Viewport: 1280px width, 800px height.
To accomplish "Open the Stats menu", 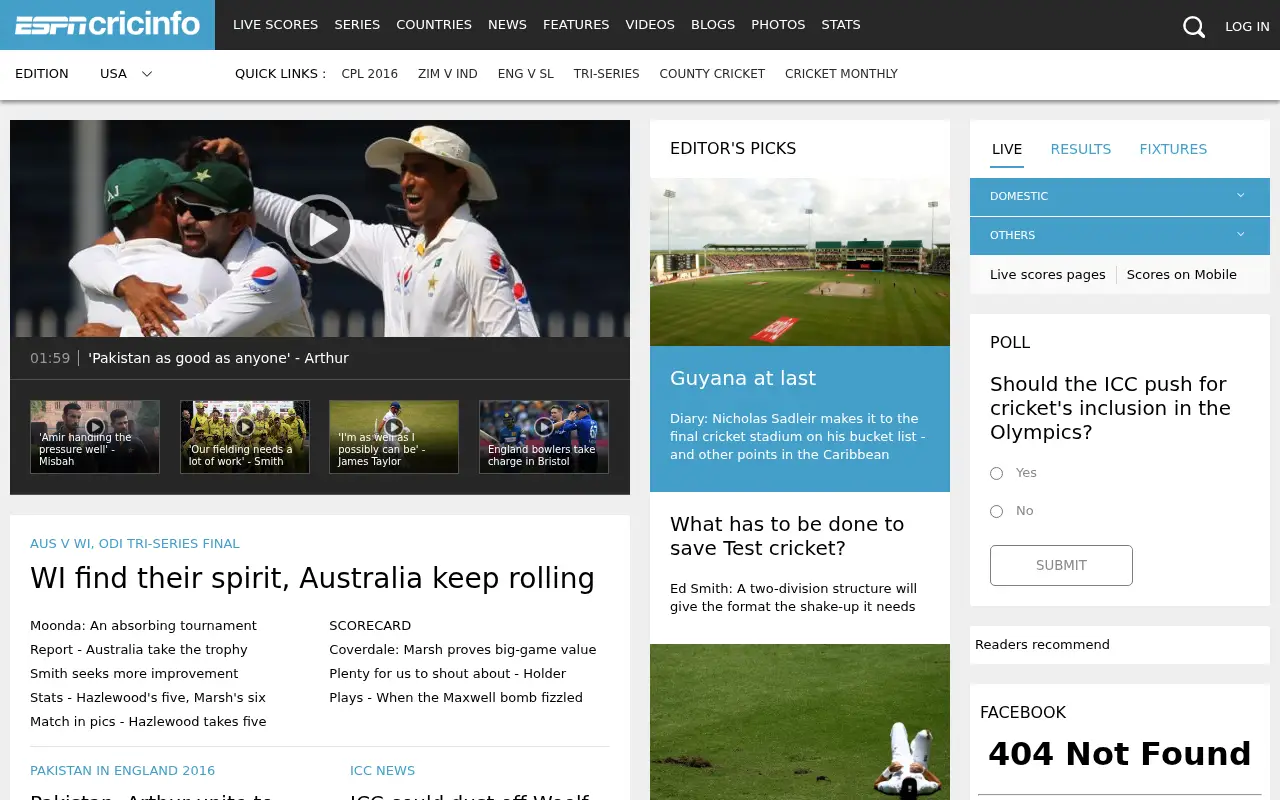I will (841, 25).
